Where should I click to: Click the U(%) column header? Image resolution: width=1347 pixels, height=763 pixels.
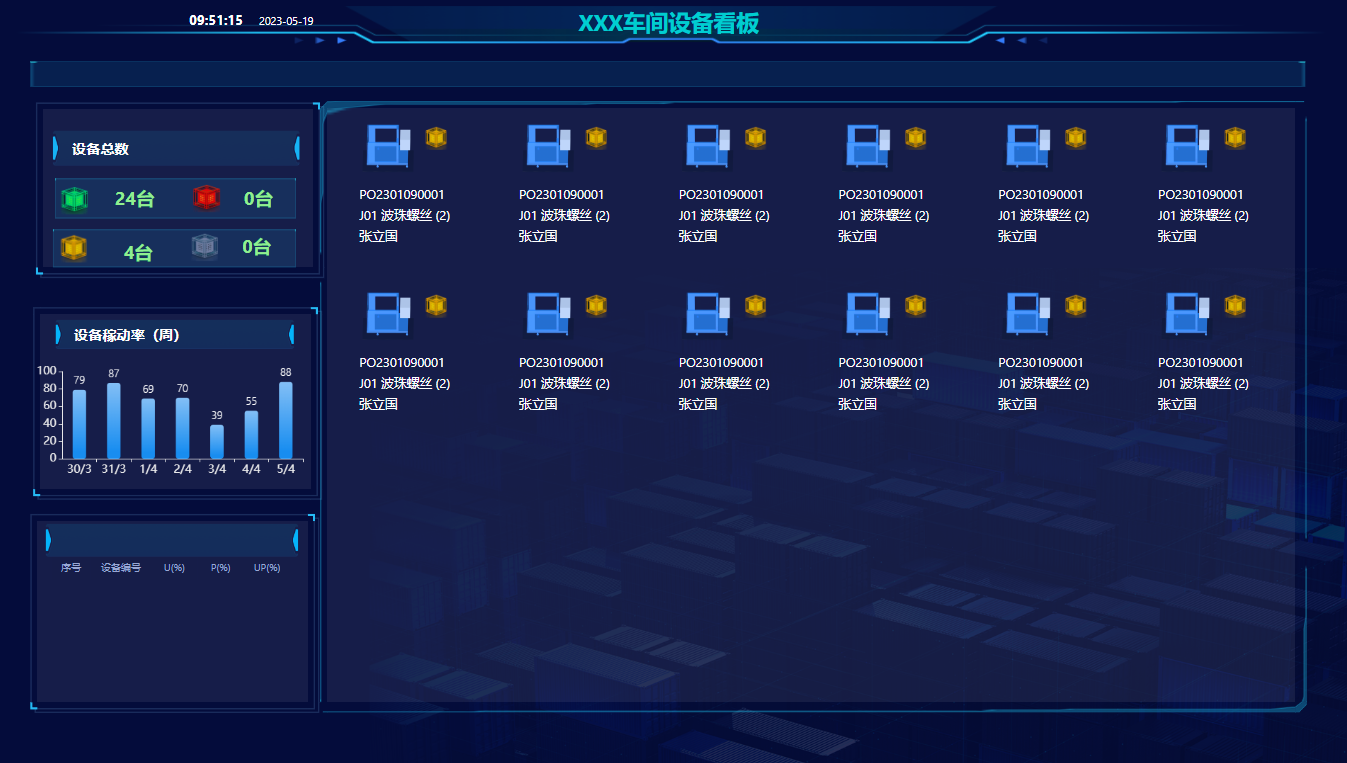click(x=175, y=568)
